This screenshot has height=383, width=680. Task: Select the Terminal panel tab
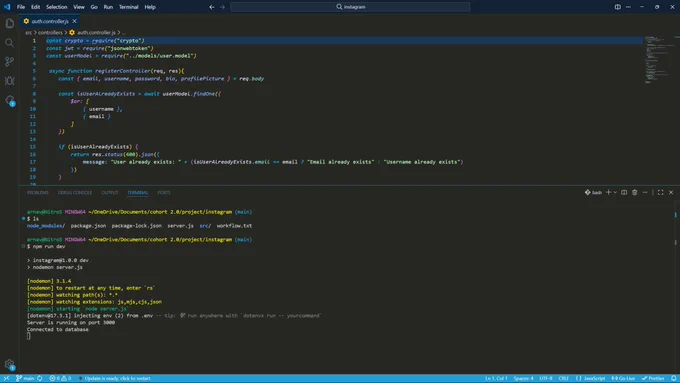point(137,193)
